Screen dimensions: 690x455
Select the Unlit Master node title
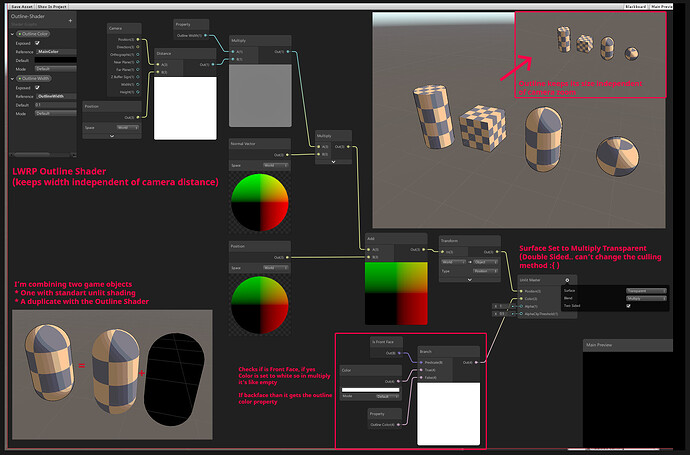[530, 280]
